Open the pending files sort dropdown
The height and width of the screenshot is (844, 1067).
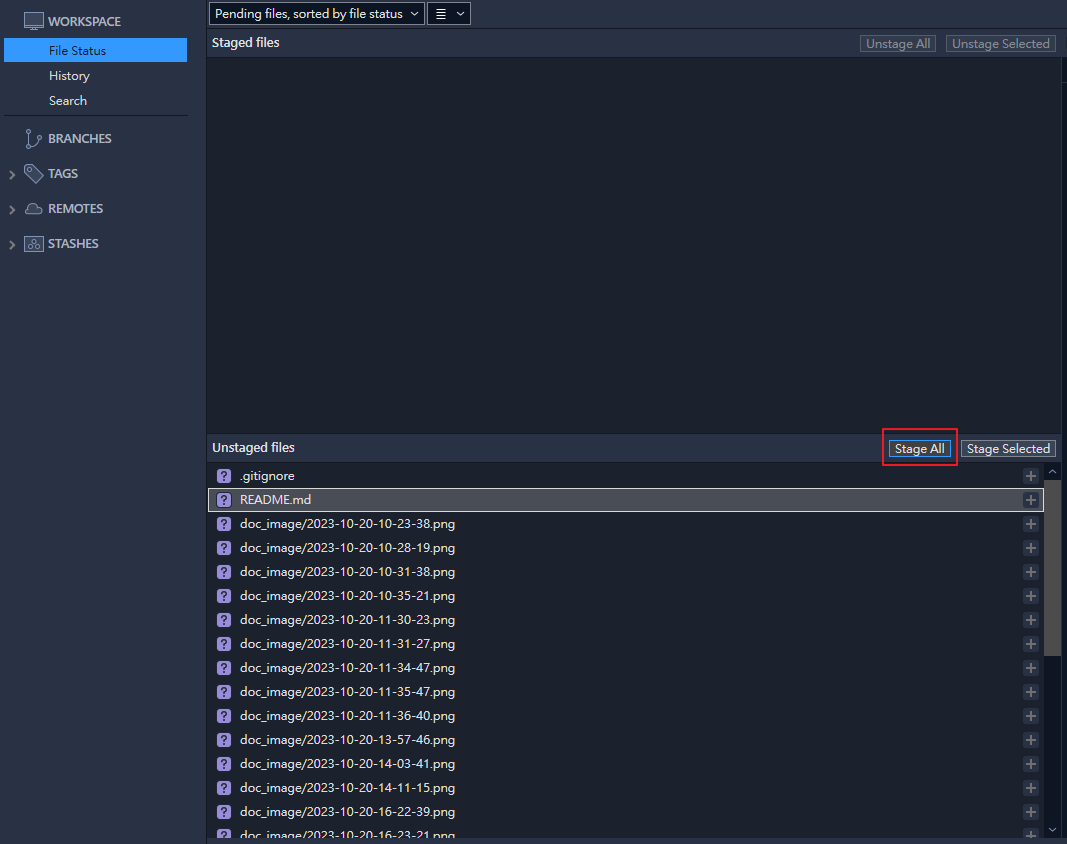[x=316, y=14]
